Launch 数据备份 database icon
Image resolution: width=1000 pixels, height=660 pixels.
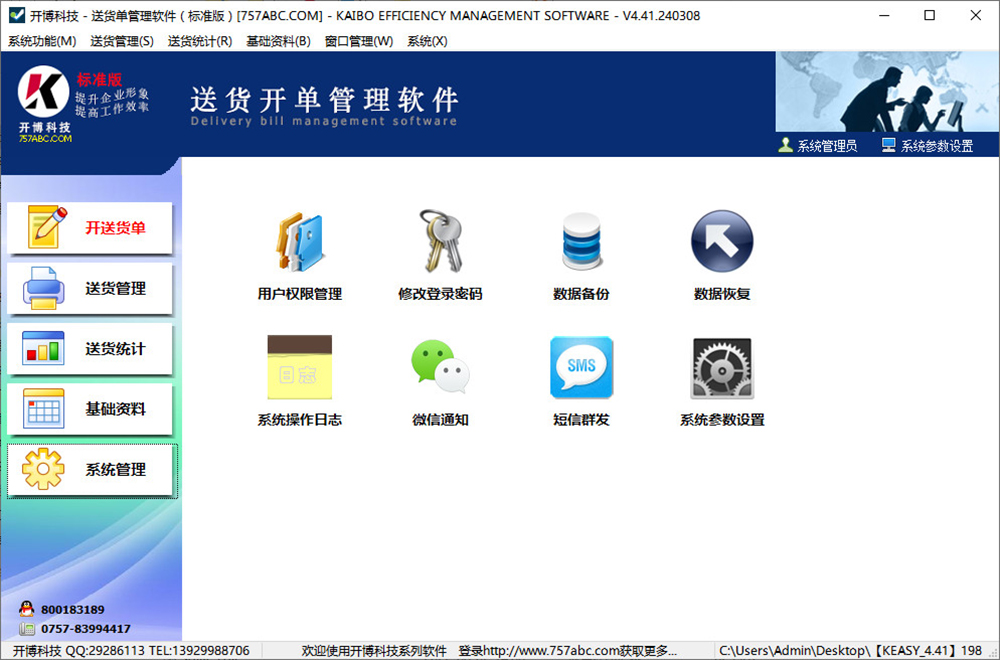[x=581, y=241]
